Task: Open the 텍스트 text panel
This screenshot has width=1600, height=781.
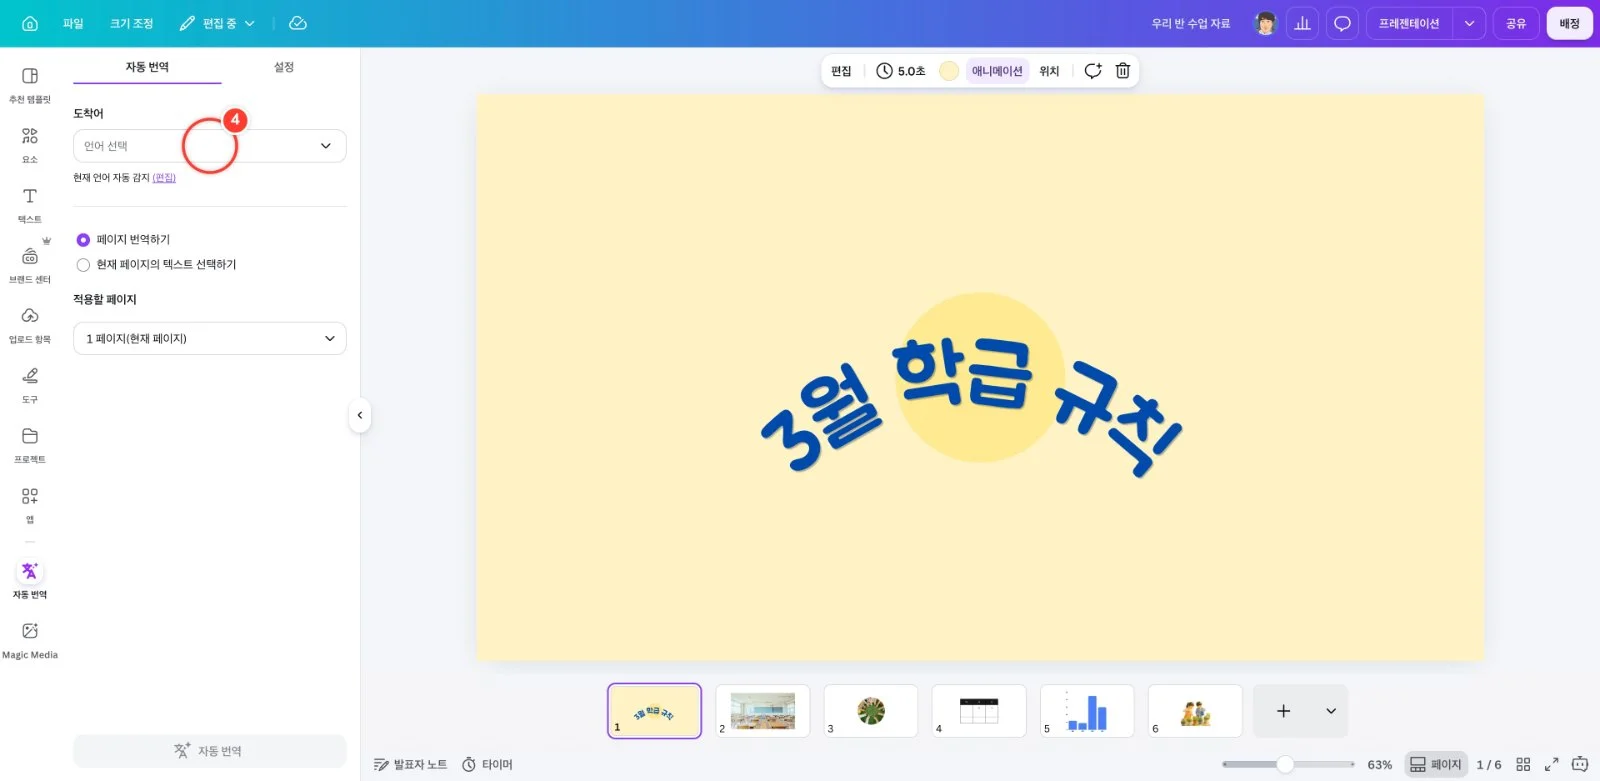Action: pyautogui.click(x=30, y=205)
